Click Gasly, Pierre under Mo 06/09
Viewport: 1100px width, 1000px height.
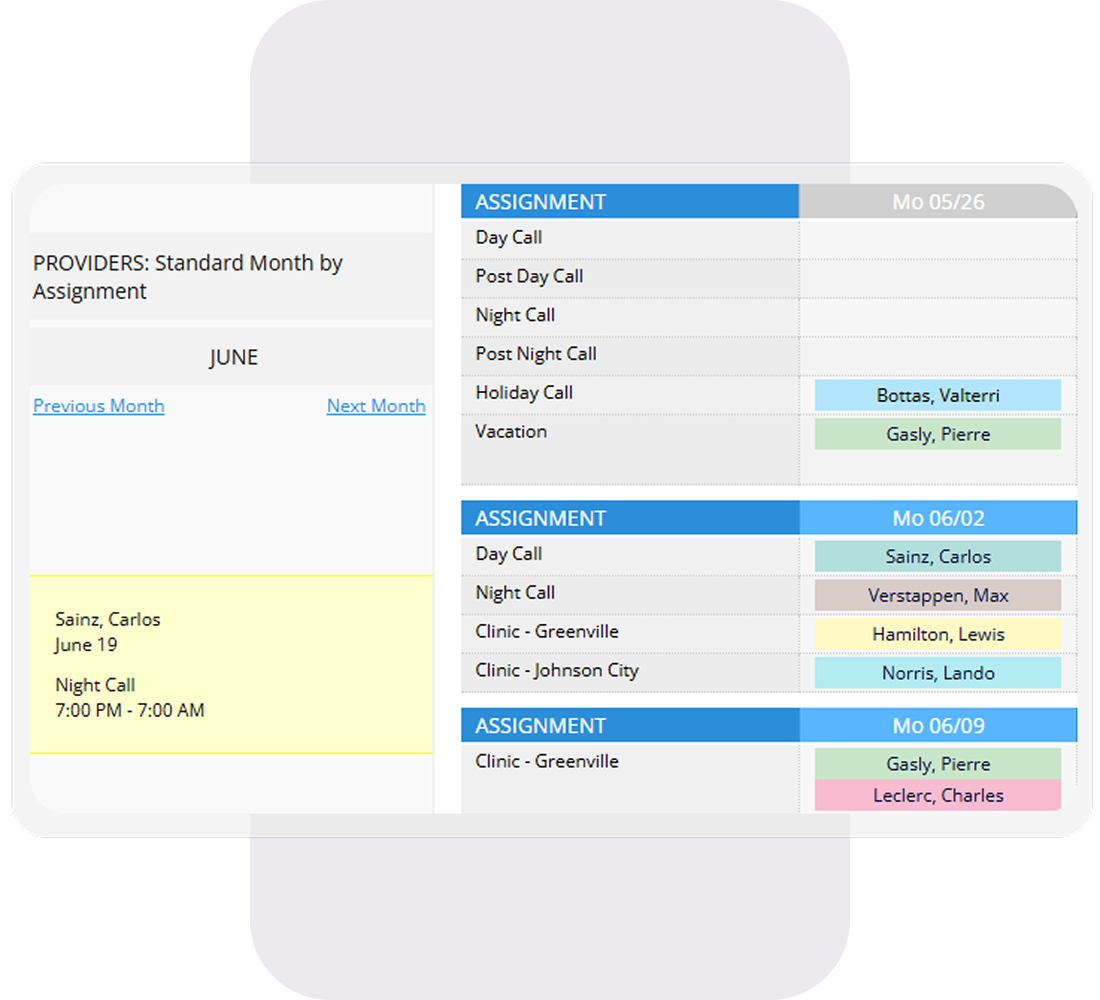938,764
